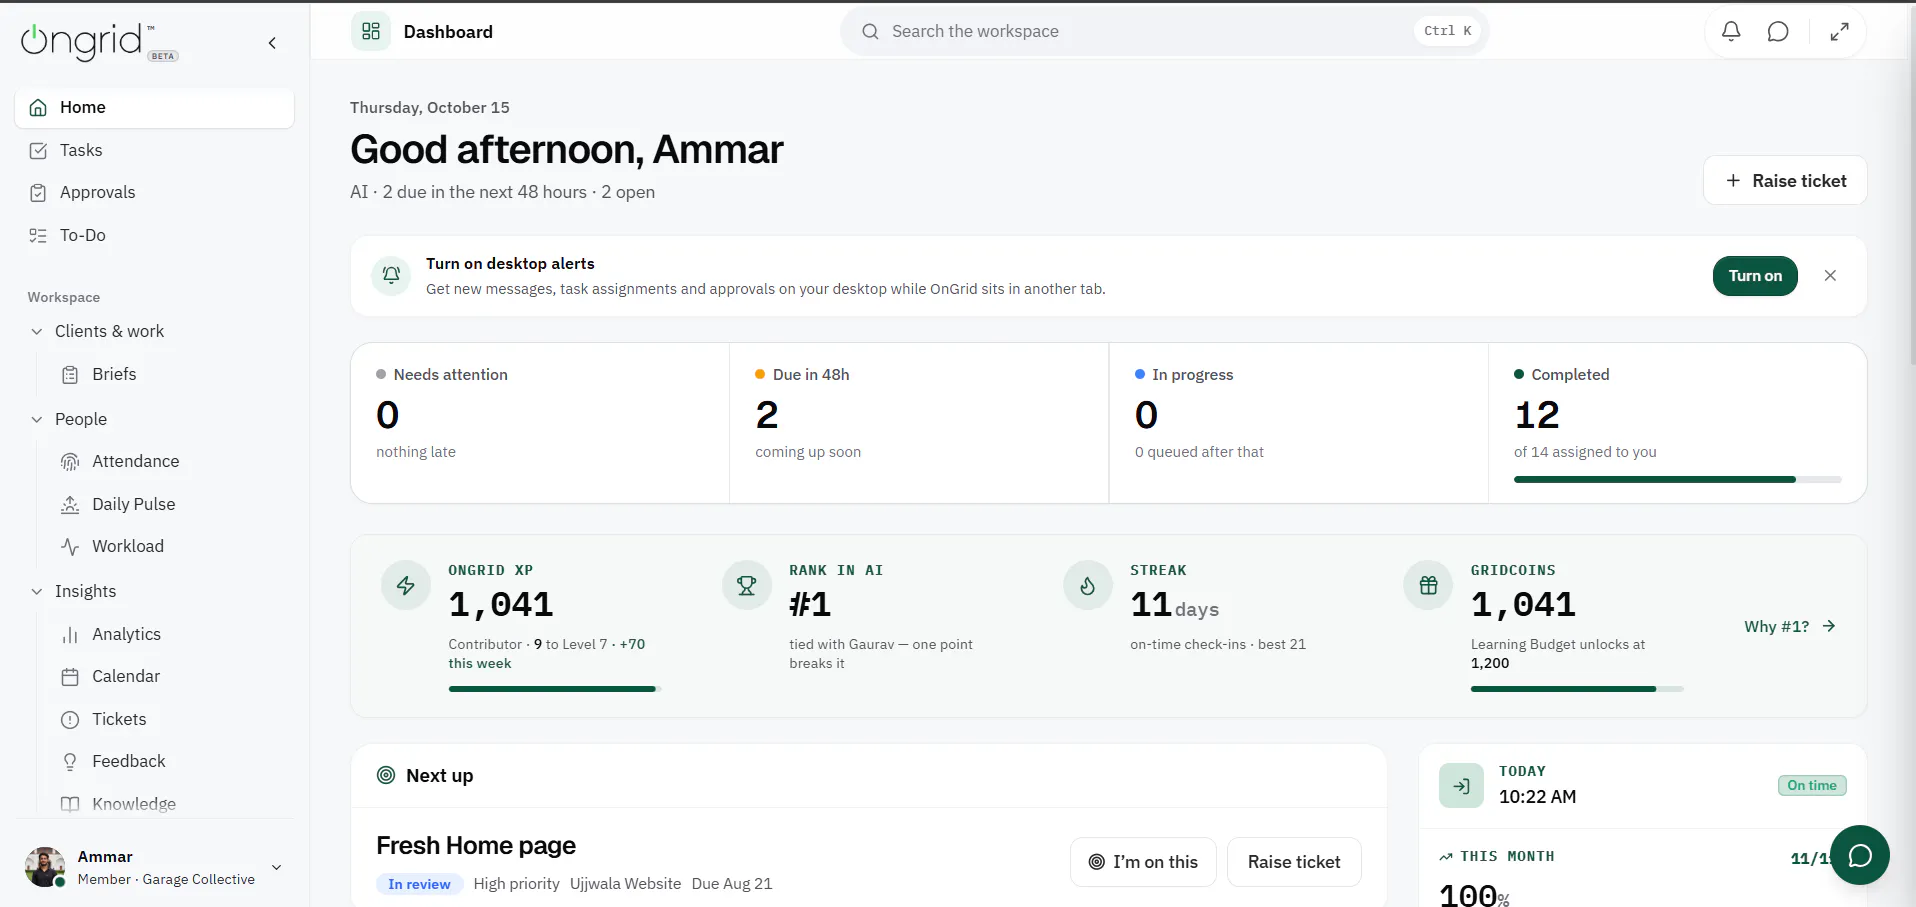This screenshot has height=907, width=1916.
Task: Open the floating green chat widget
Action: 1860,855
